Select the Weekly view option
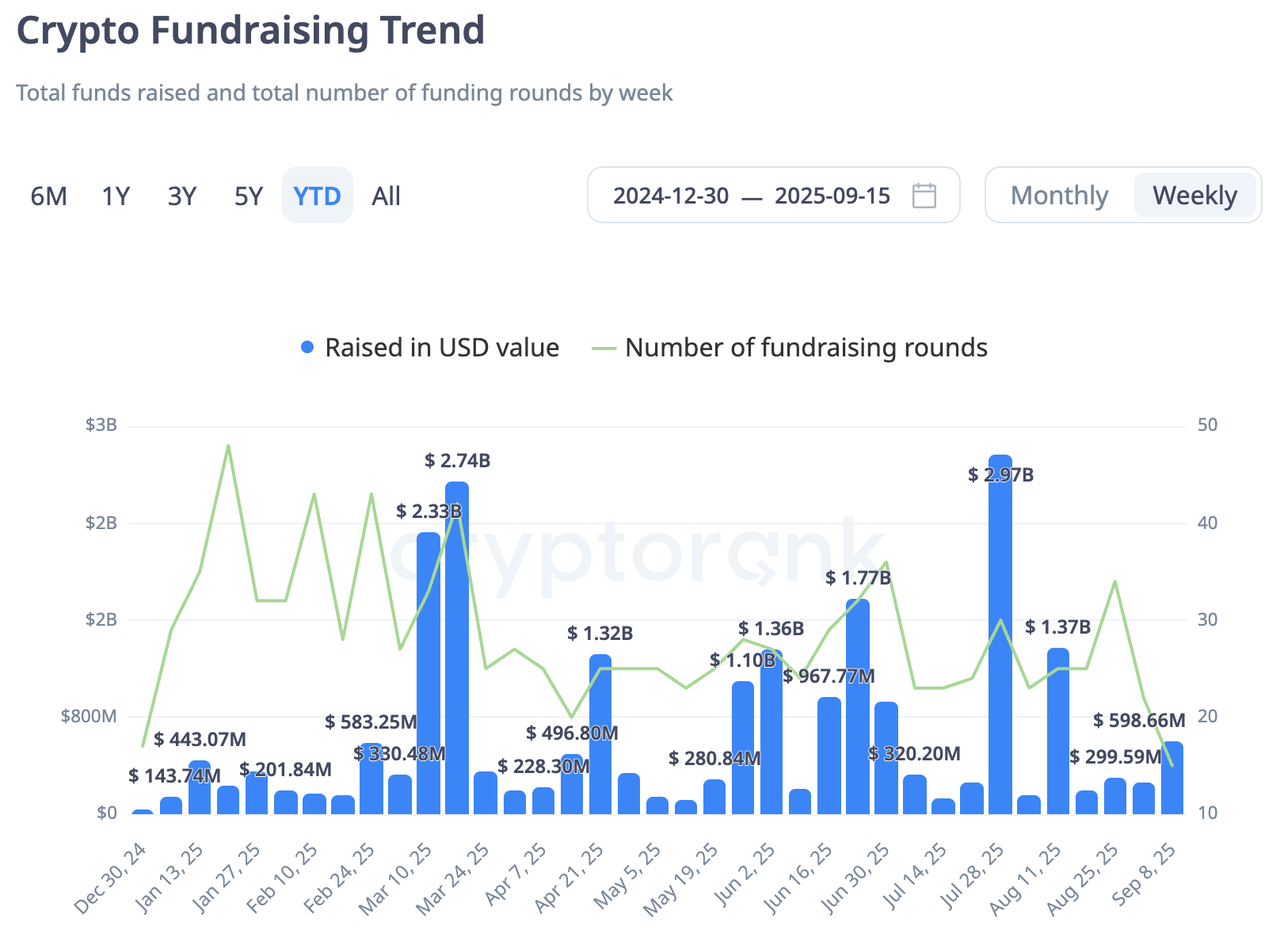Image resolution: width=1280 pixels, height=933 pixels. 1195,195
